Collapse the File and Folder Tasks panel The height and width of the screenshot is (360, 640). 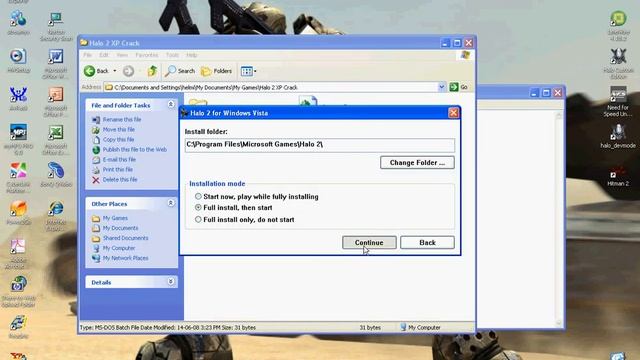tap(171, 105)
